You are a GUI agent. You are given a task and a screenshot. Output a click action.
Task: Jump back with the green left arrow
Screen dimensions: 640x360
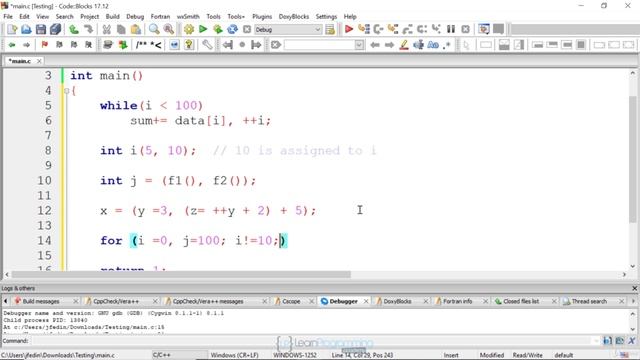click(x=12, y=44)
